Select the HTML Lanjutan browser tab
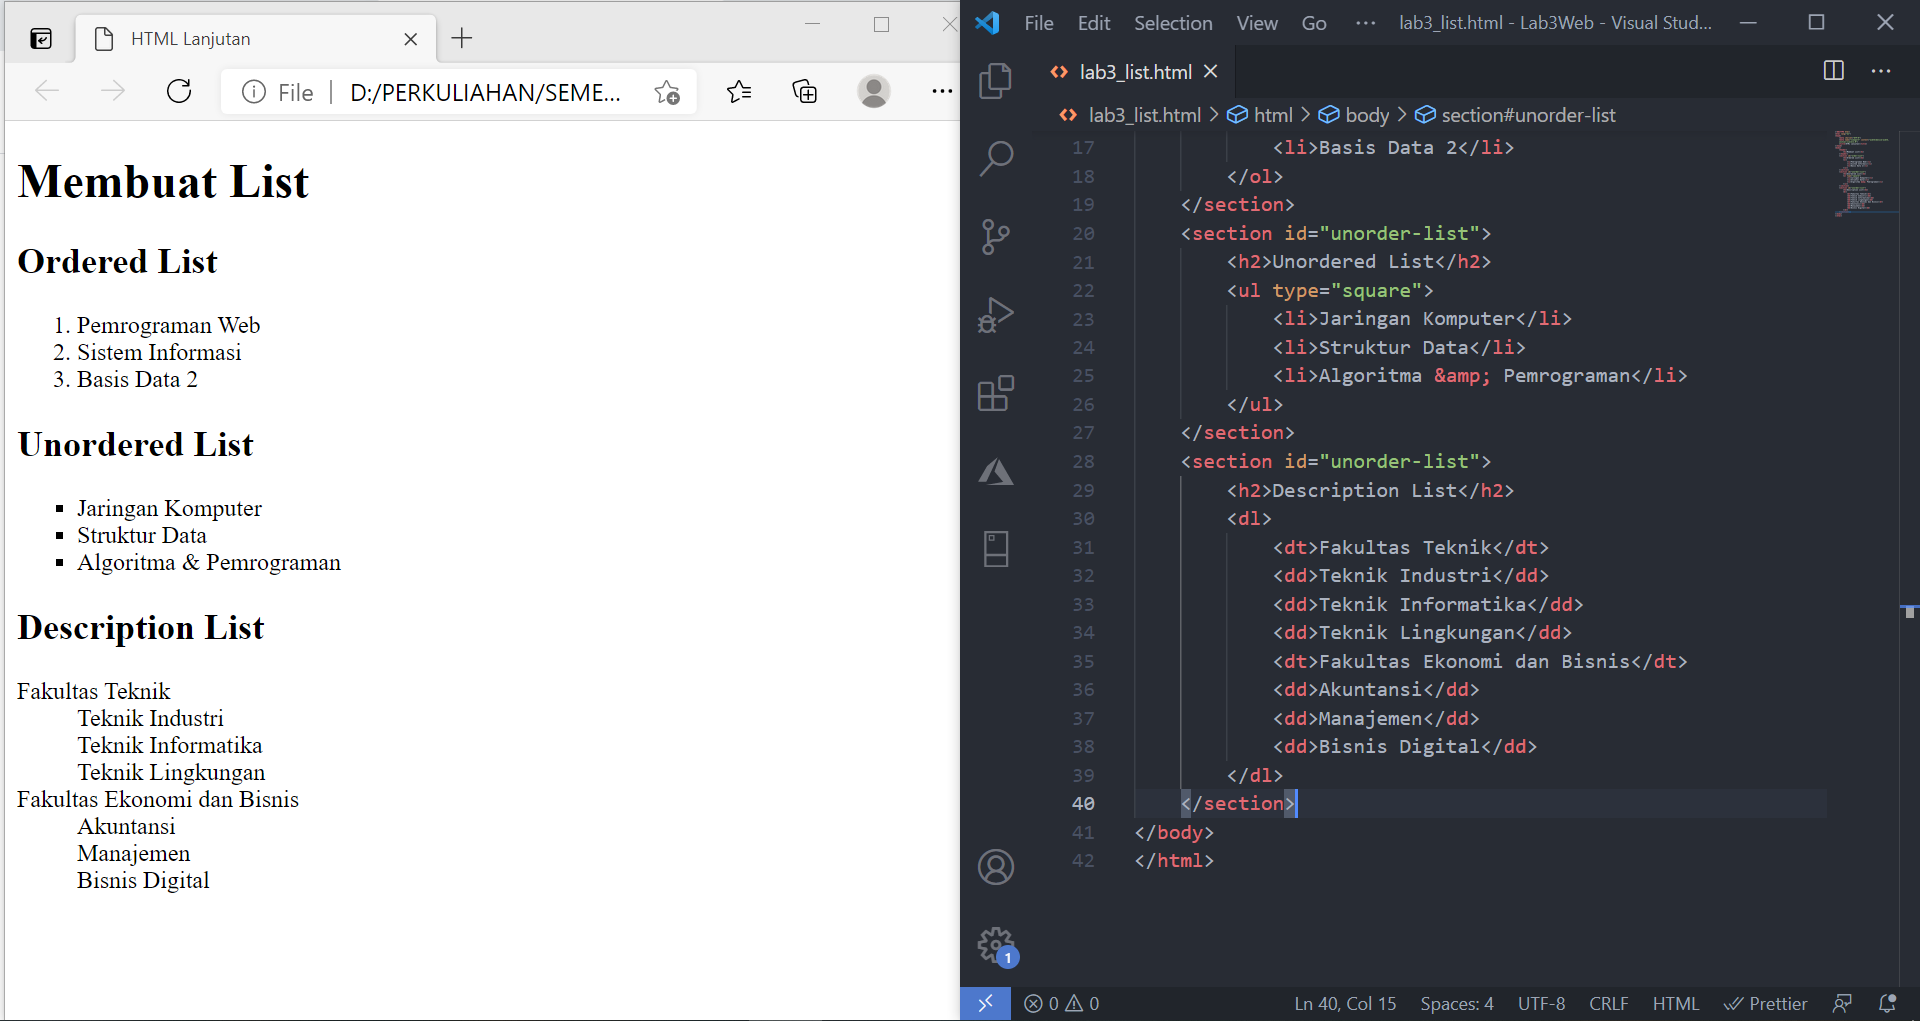1920x1021 pixels. click(256, 39)
